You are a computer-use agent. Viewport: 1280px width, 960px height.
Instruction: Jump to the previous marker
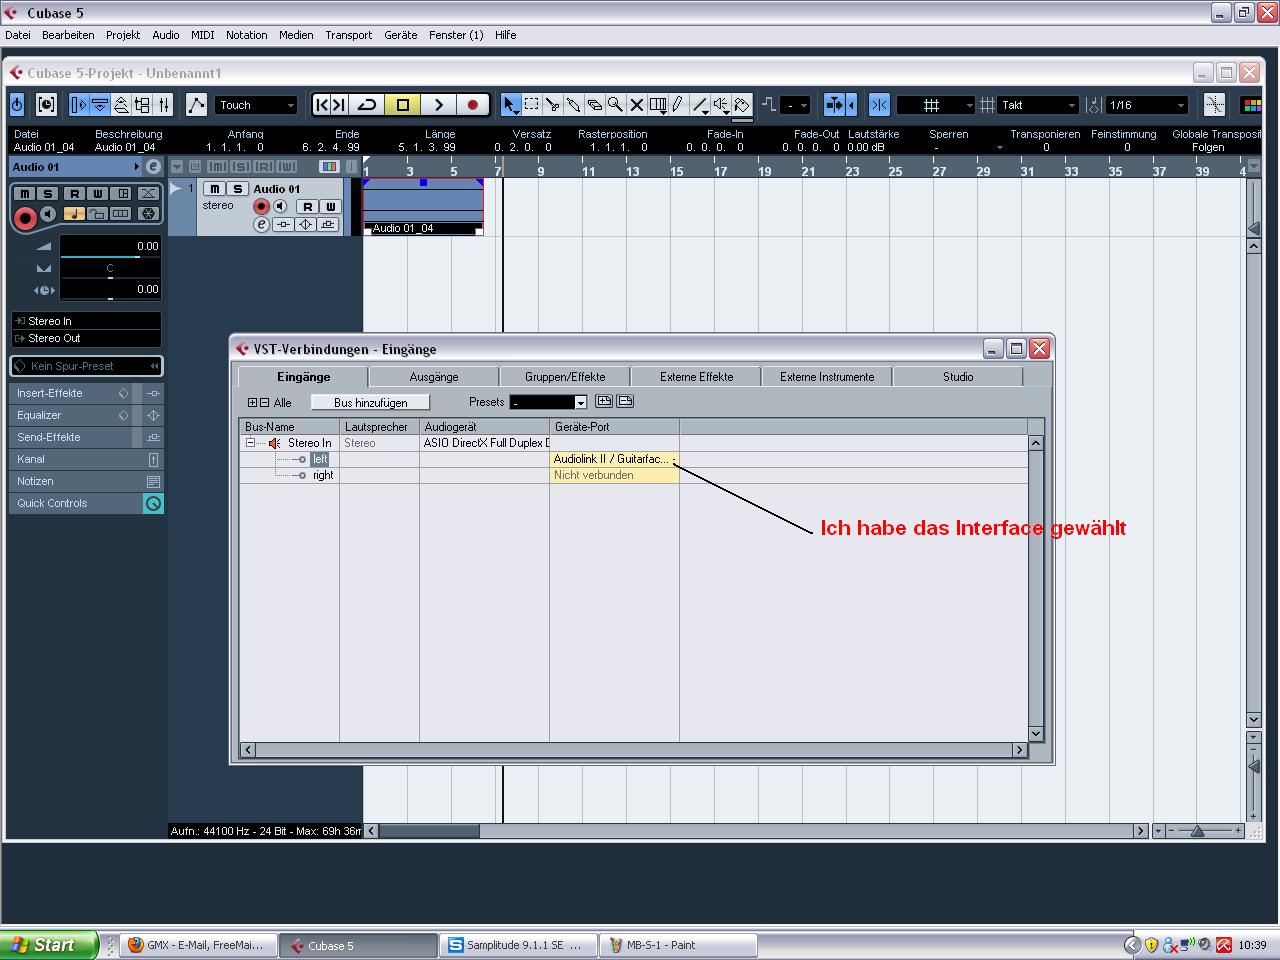(321, 104)
